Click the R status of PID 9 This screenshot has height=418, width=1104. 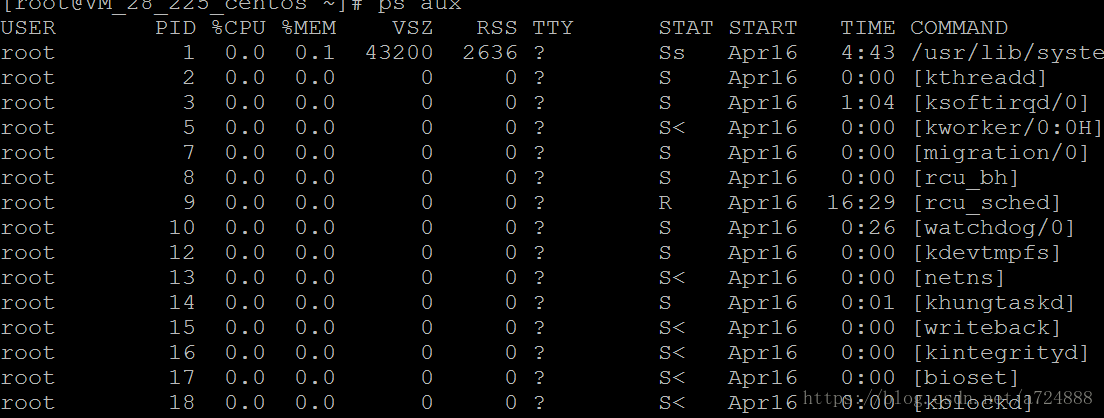click(665, 203)
